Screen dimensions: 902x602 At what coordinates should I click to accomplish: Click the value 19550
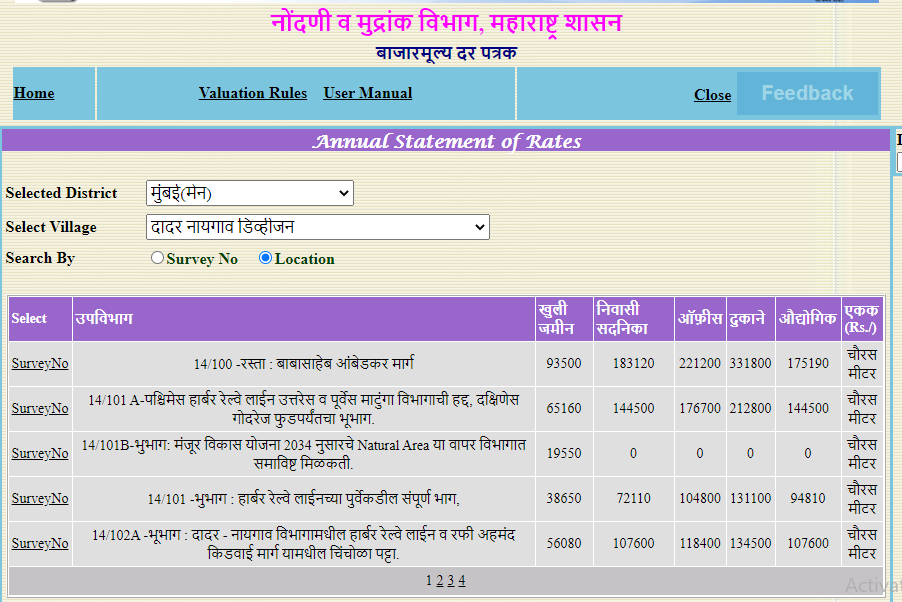(564, 454)
